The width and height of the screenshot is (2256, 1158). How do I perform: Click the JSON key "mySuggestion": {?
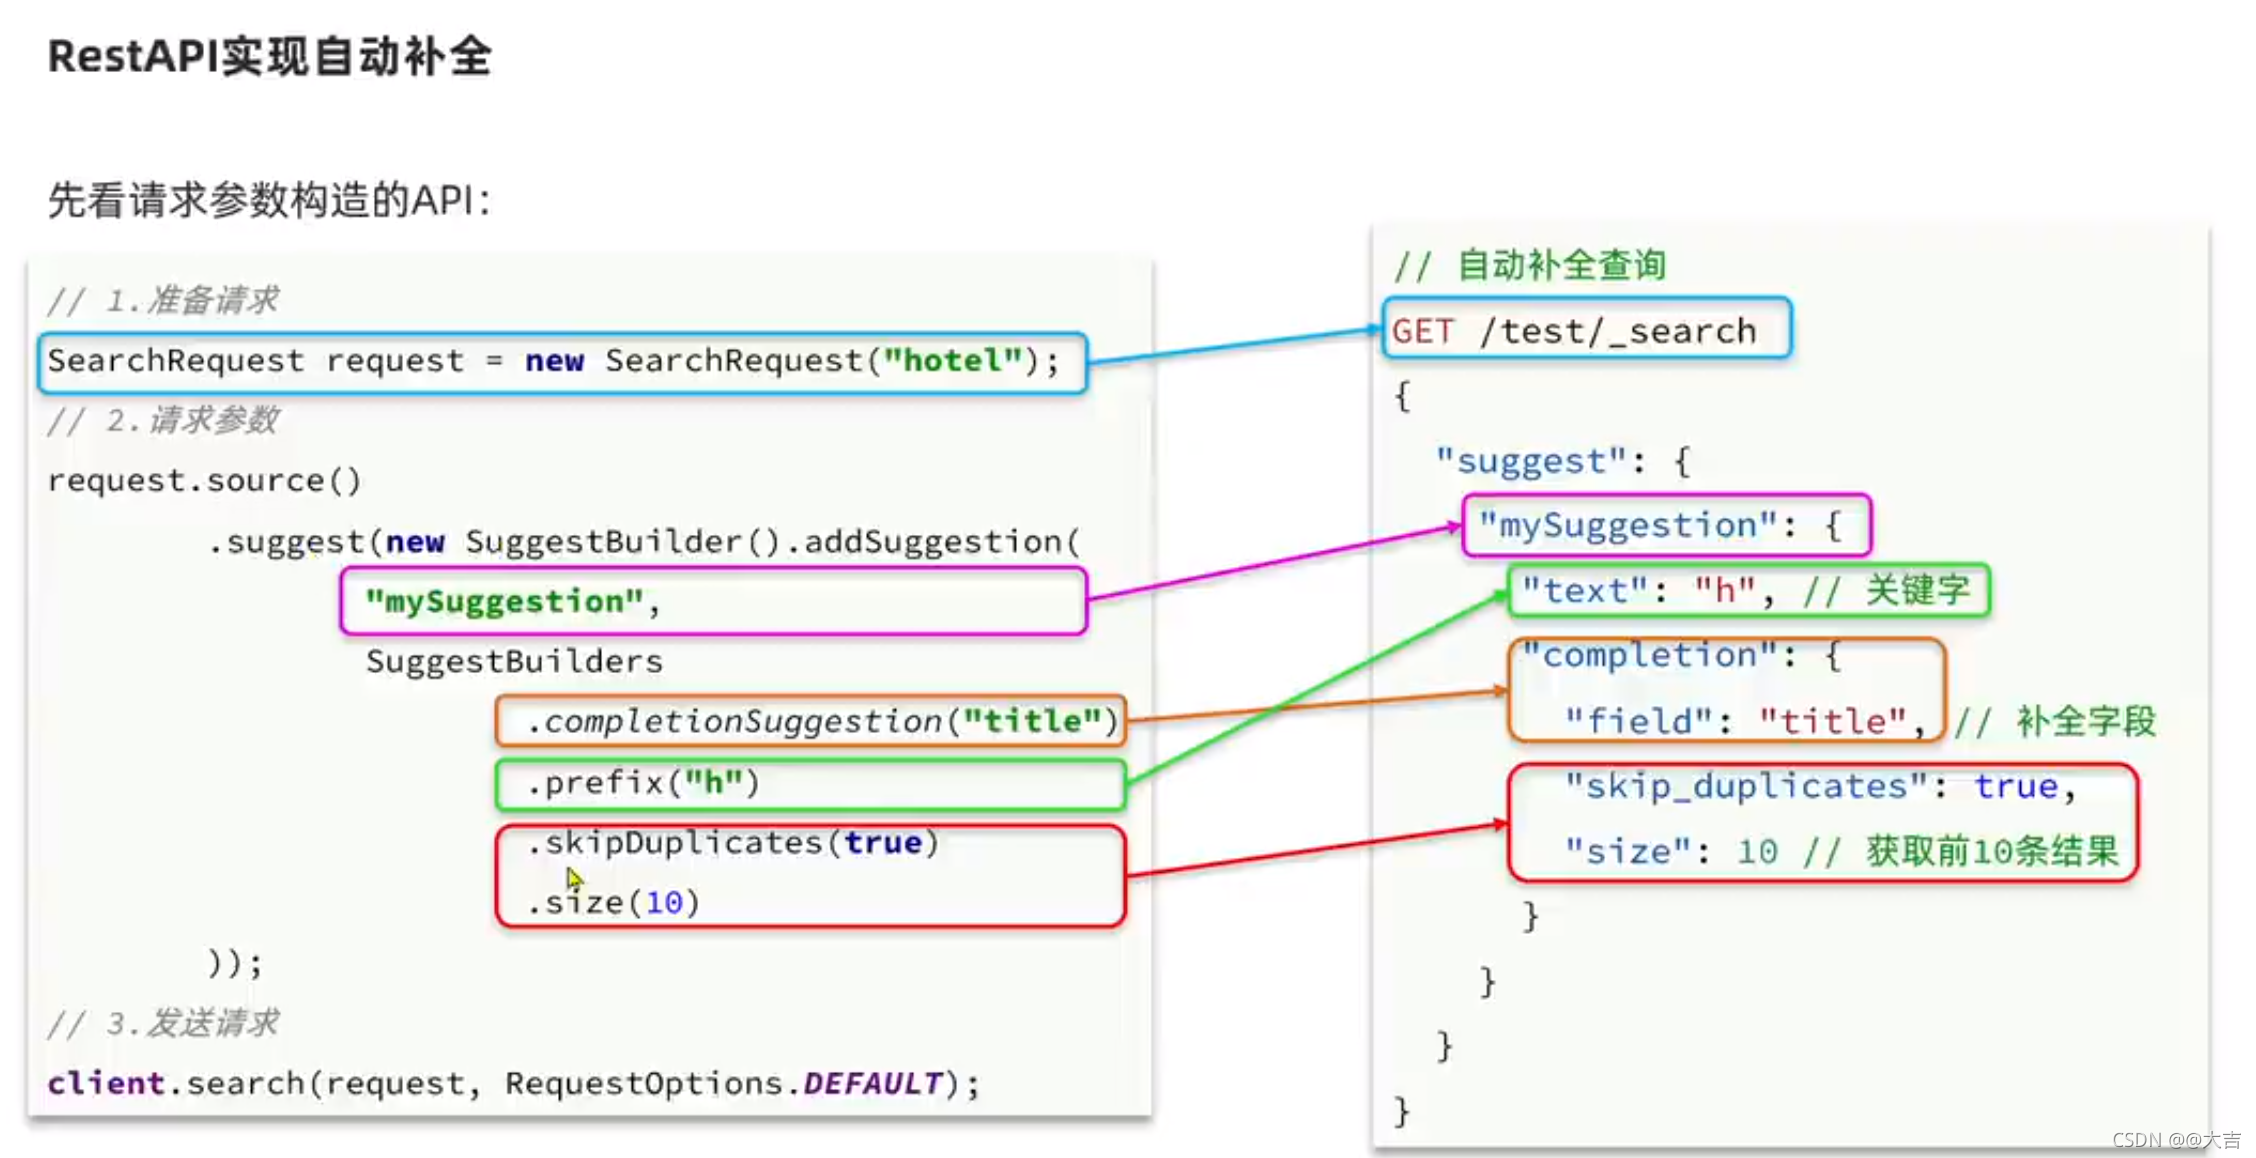click(1660, 525)
